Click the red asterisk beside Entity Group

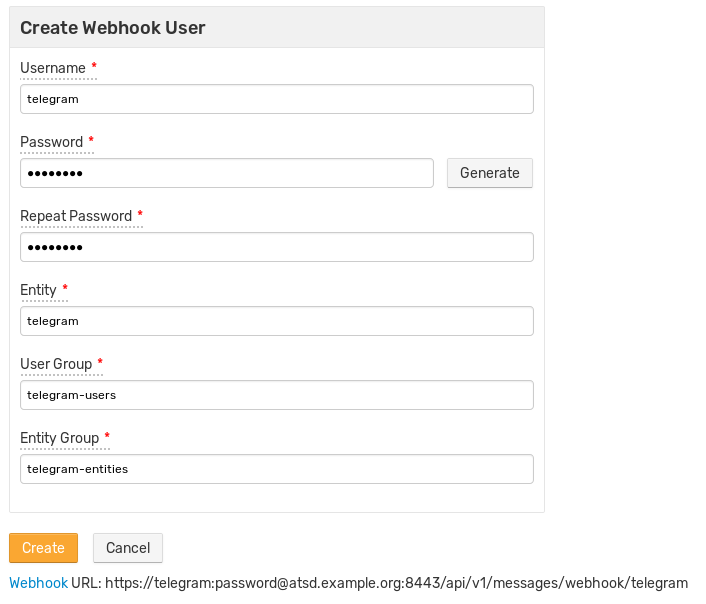tap(107, 436)
